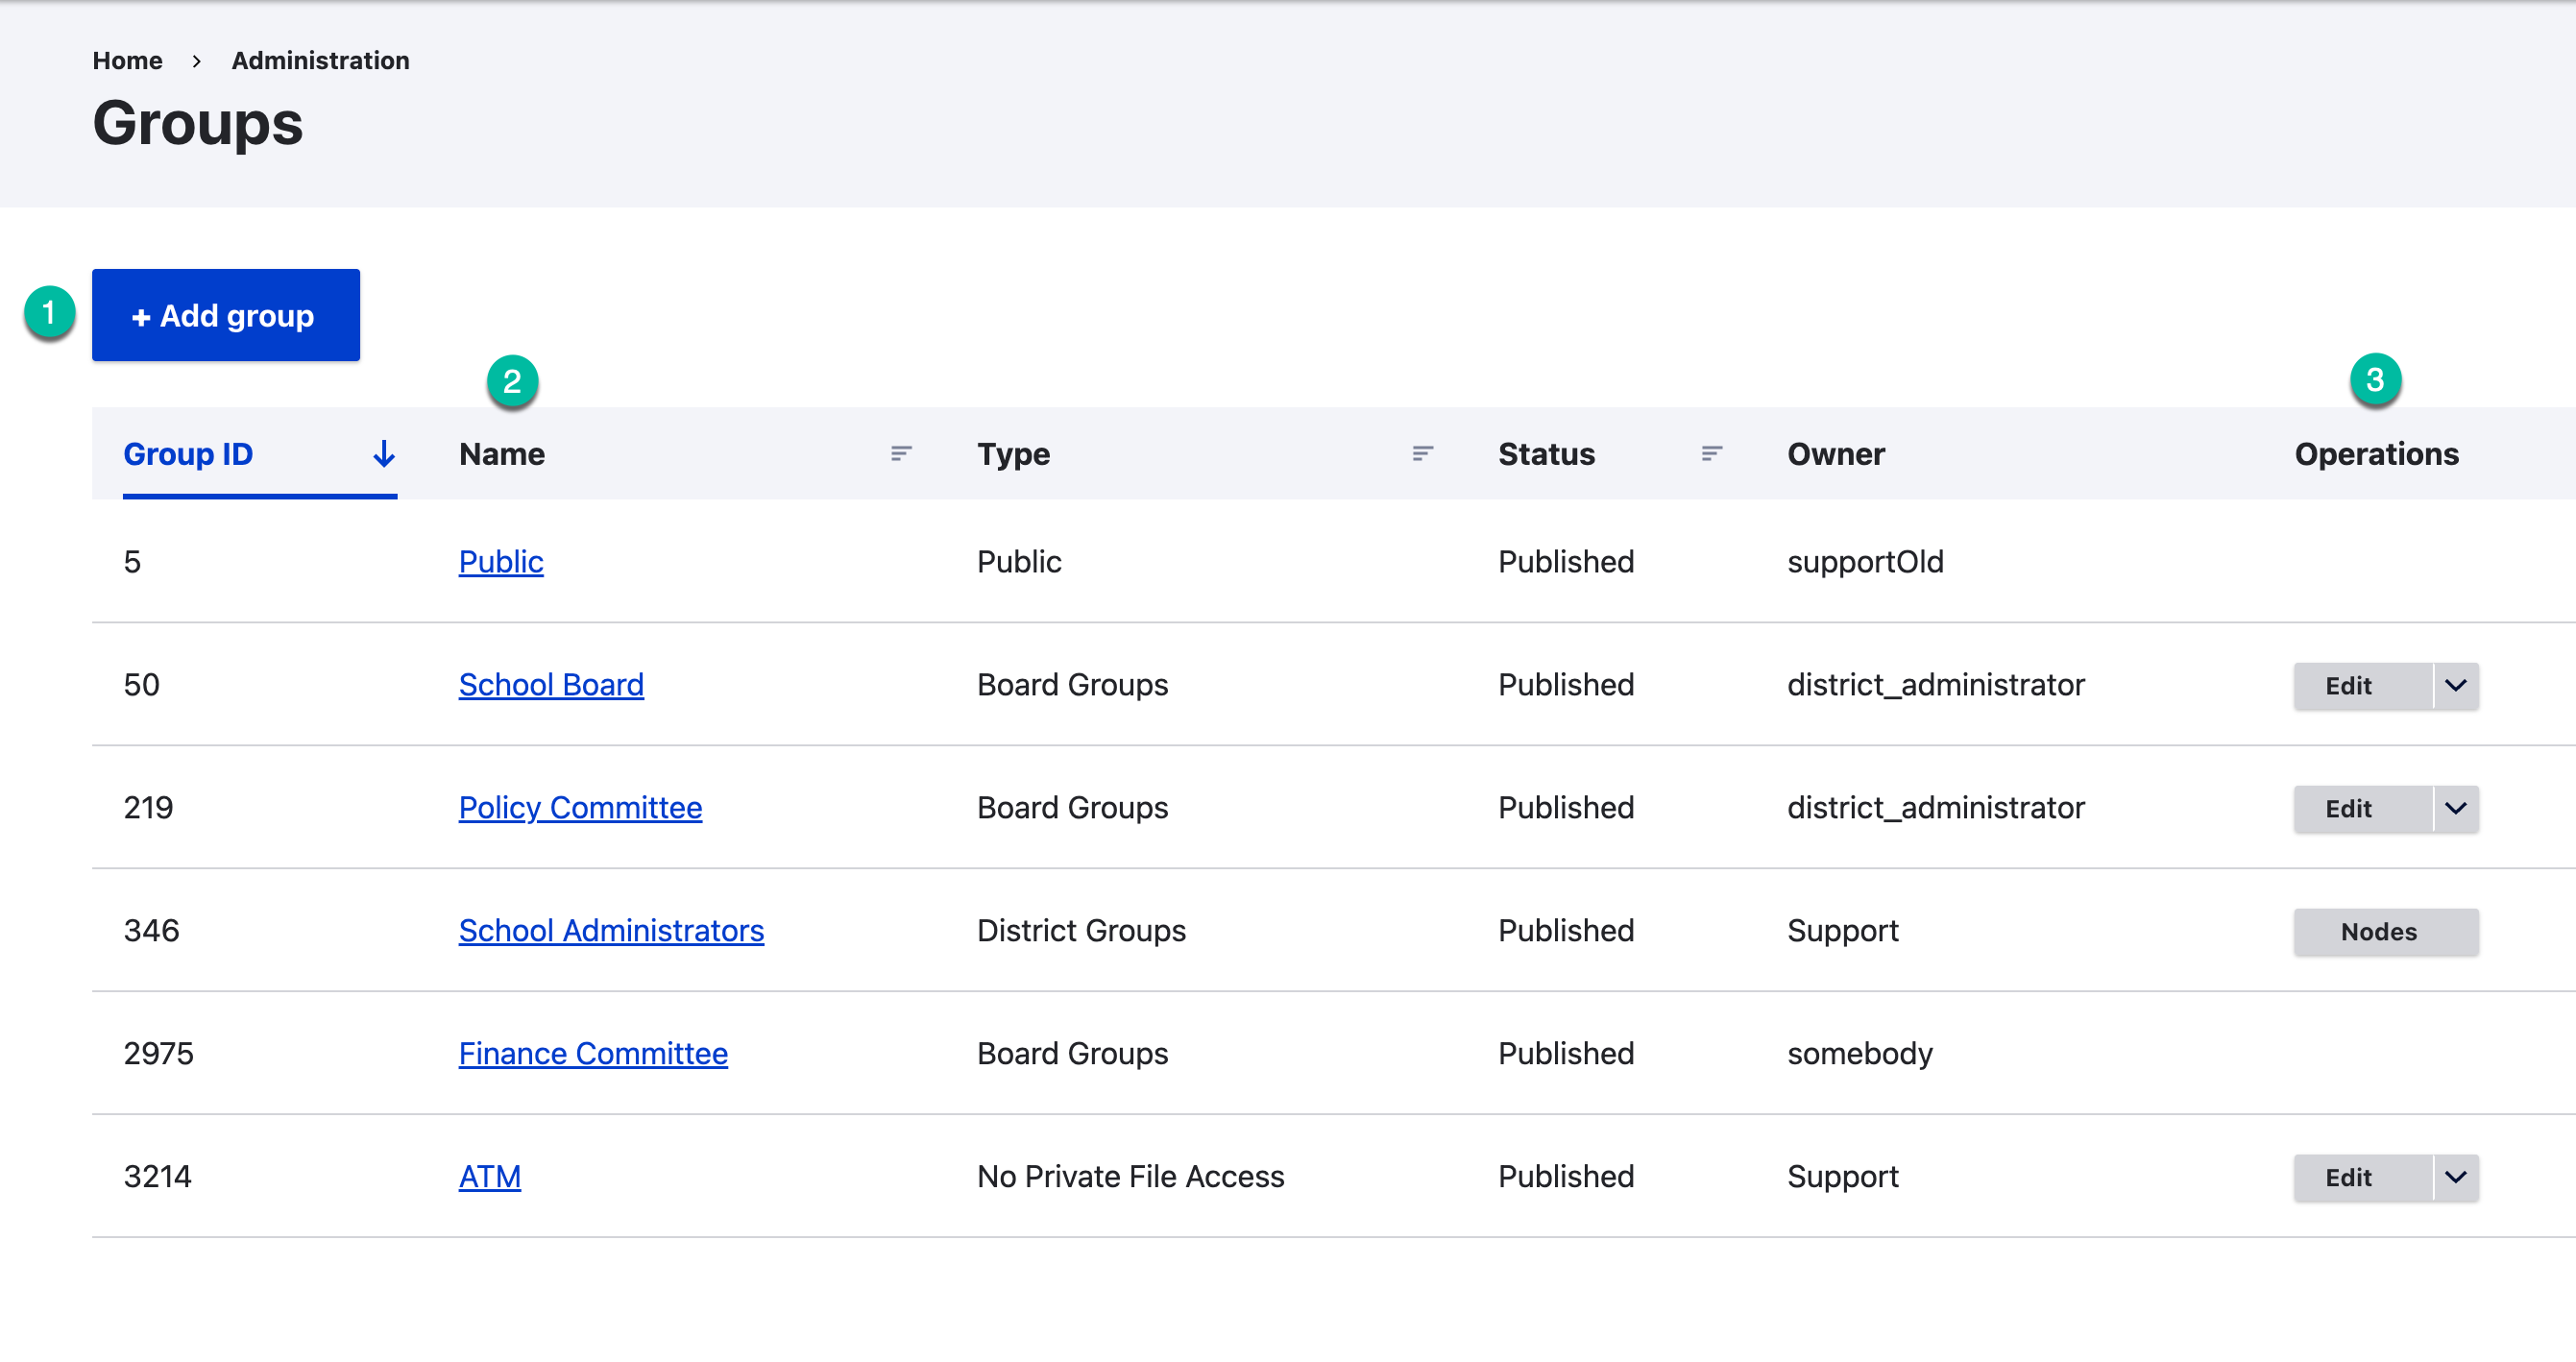
Task: Click the Group ID cell 346
Action: 151,930
